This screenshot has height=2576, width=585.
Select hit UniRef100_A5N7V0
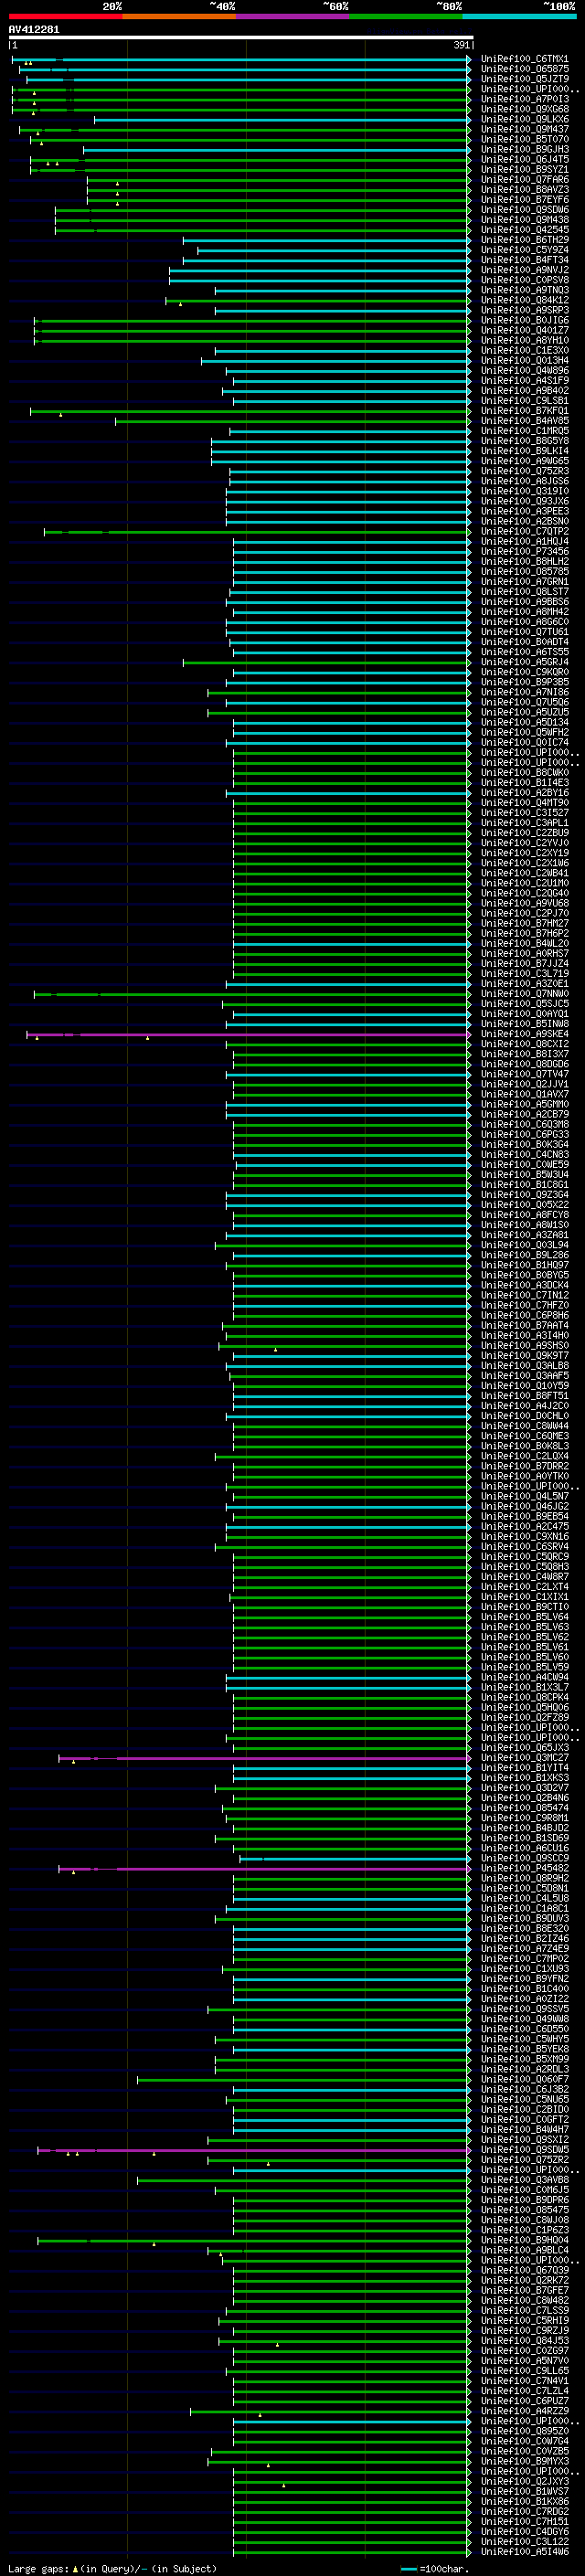[525, 2361]
